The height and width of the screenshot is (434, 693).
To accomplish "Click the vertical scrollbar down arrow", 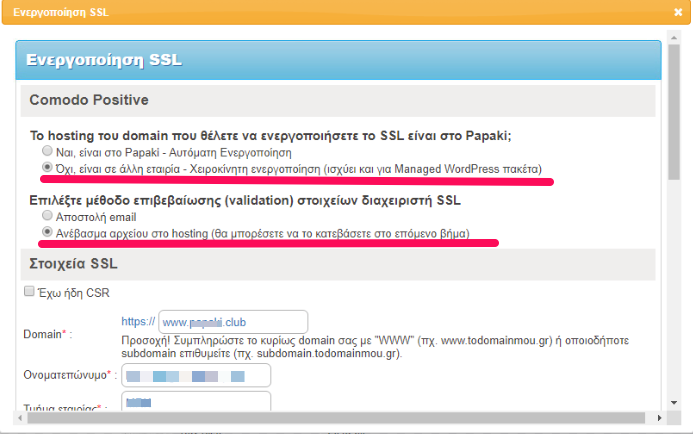I will (x=674, y=403).
